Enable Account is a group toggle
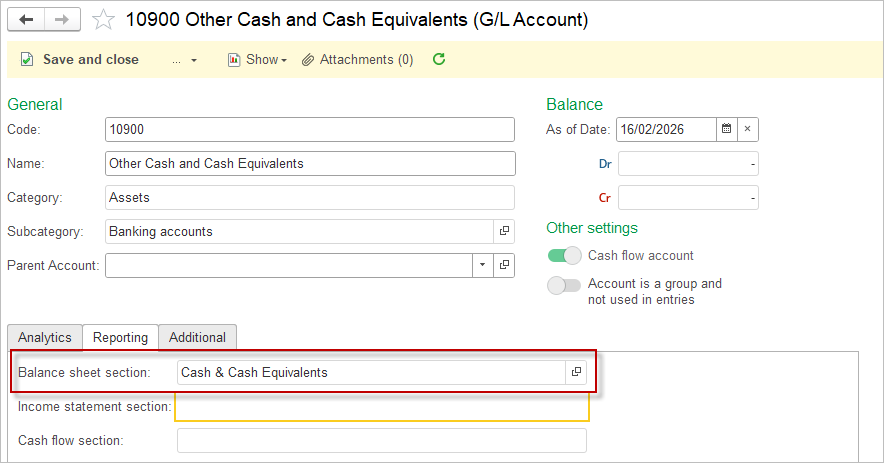This screenshot has width=884, height=463. point(564,285)
